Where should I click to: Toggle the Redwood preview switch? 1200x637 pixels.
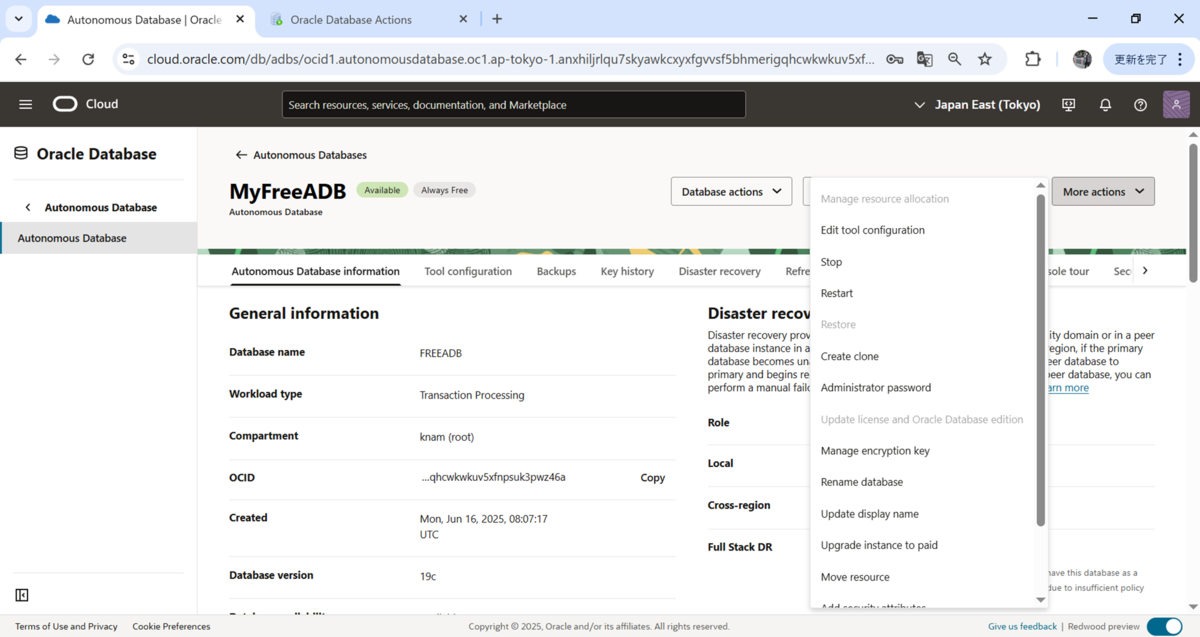coord(1164,626)
